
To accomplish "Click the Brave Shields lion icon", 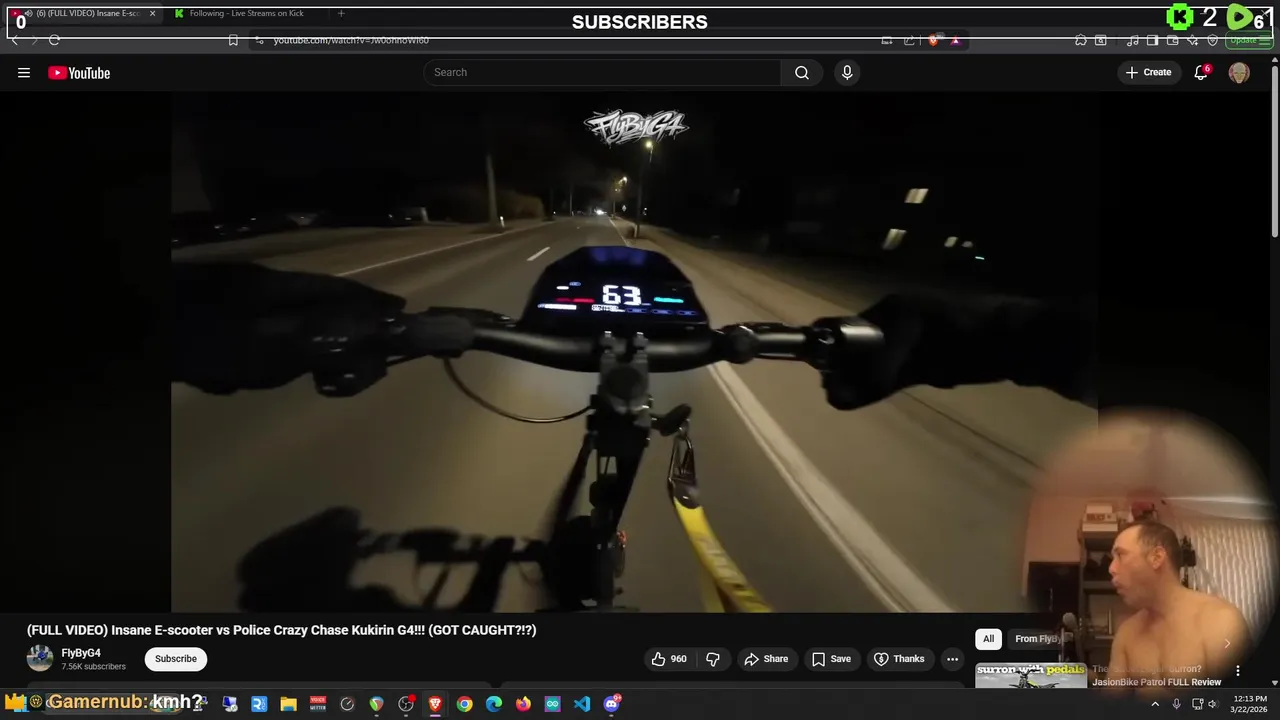I will [933, 40].
